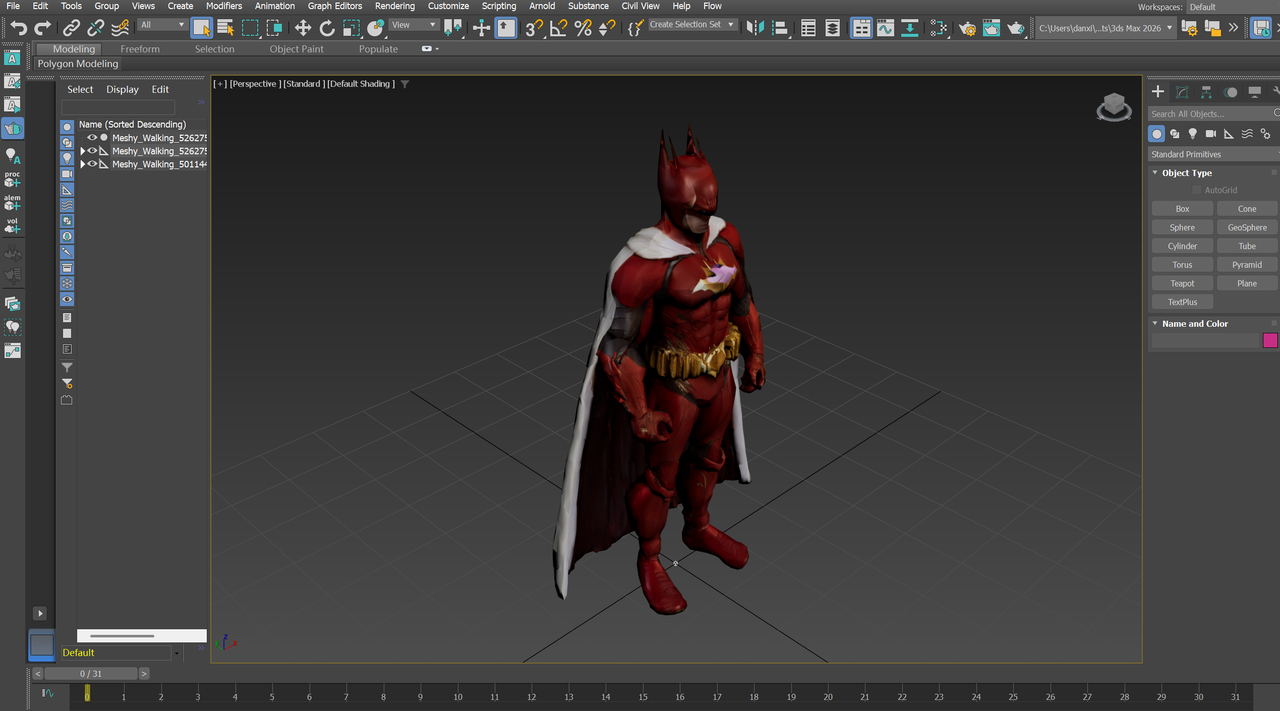Click the Teapot primitive button

(1182, 283)
